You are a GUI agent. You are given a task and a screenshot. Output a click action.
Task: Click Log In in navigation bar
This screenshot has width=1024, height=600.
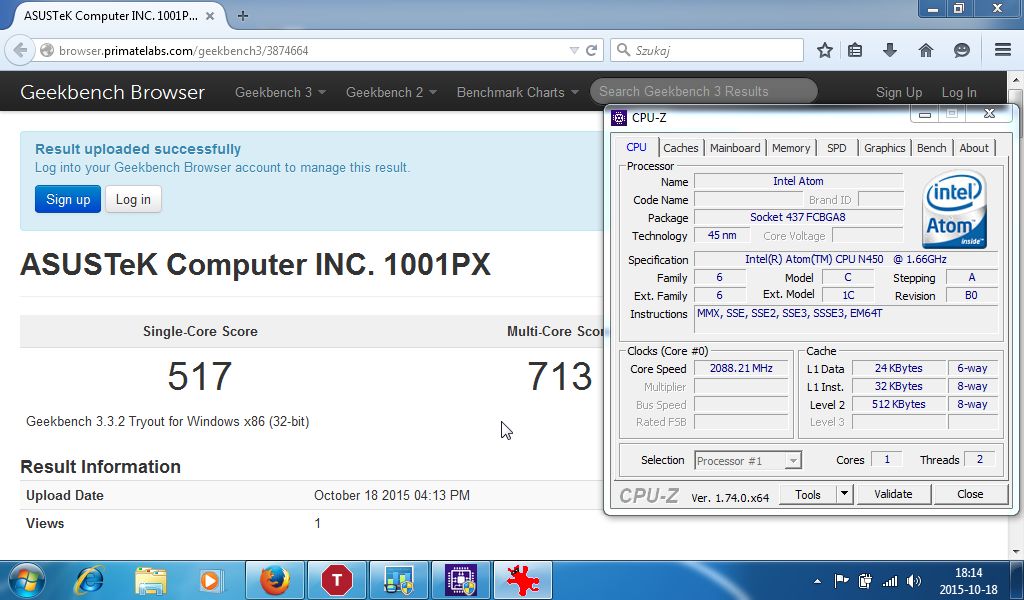959,93
